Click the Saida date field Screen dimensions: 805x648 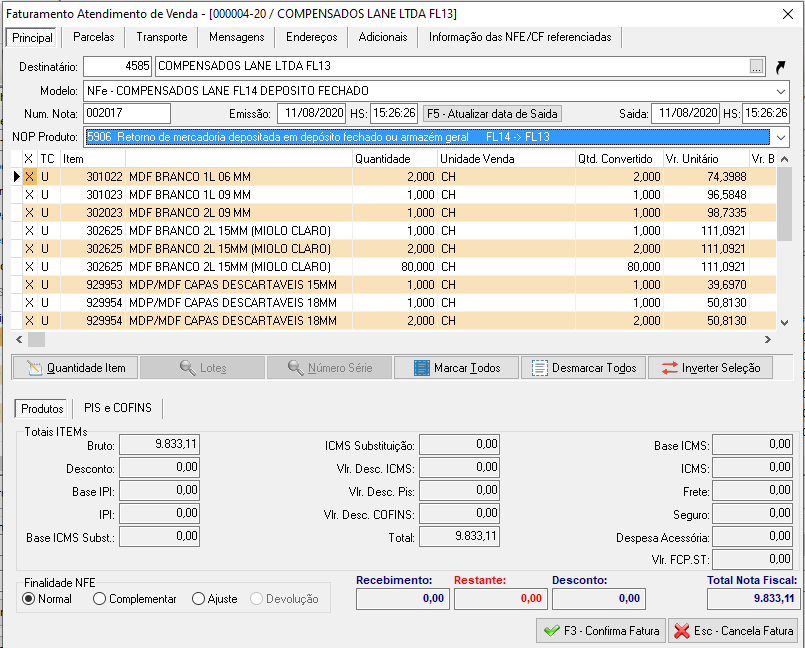[685, 113]
